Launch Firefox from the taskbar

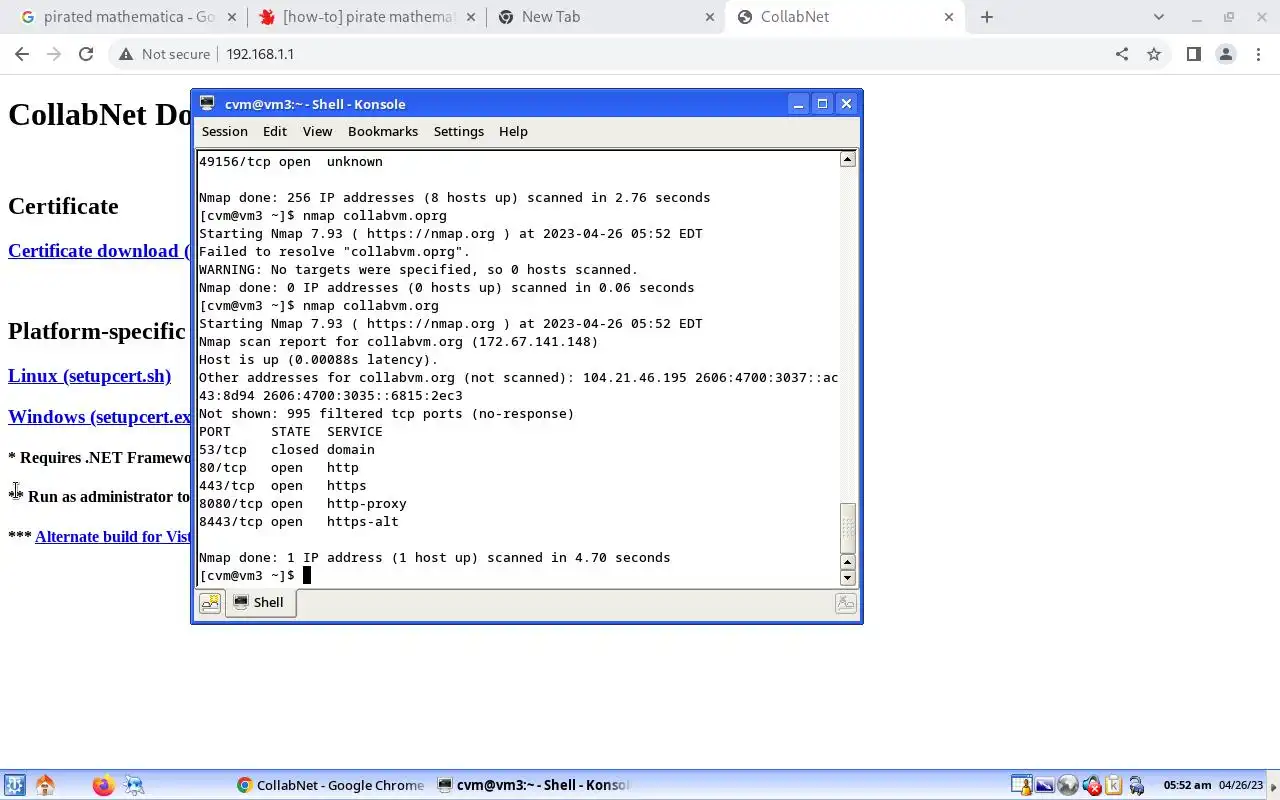point(103,785)
